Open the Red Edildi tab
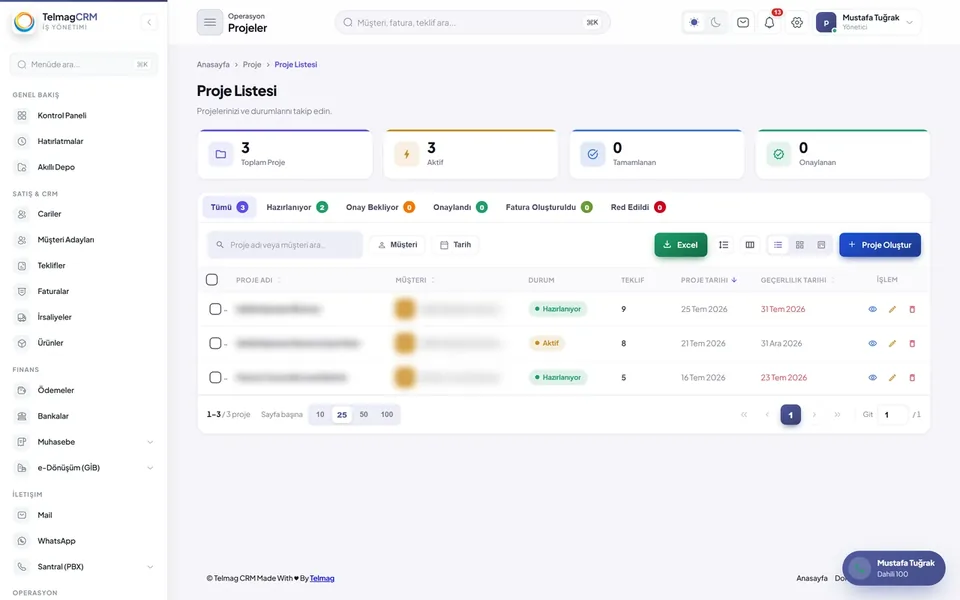 pos(638,207)
